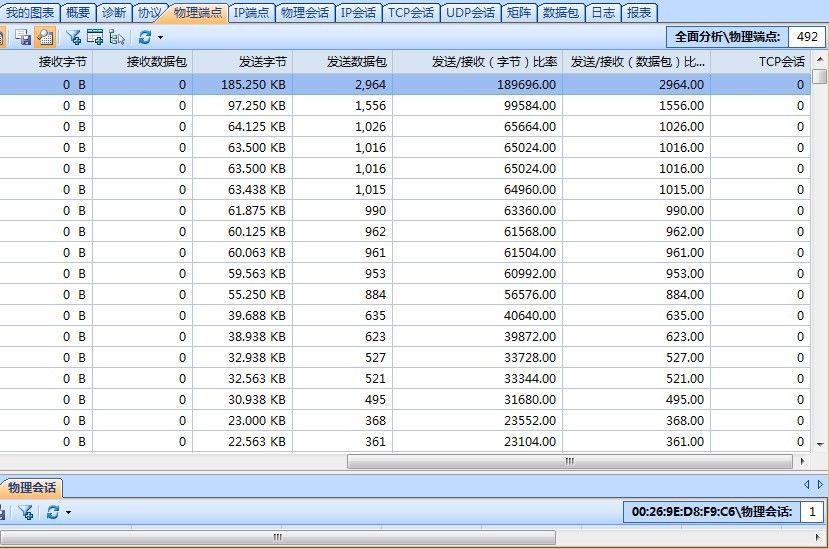Screen dimensions: 829x549
Task: Open the refresh dropdown arrow in top toolbar
Action: [160, 38]
